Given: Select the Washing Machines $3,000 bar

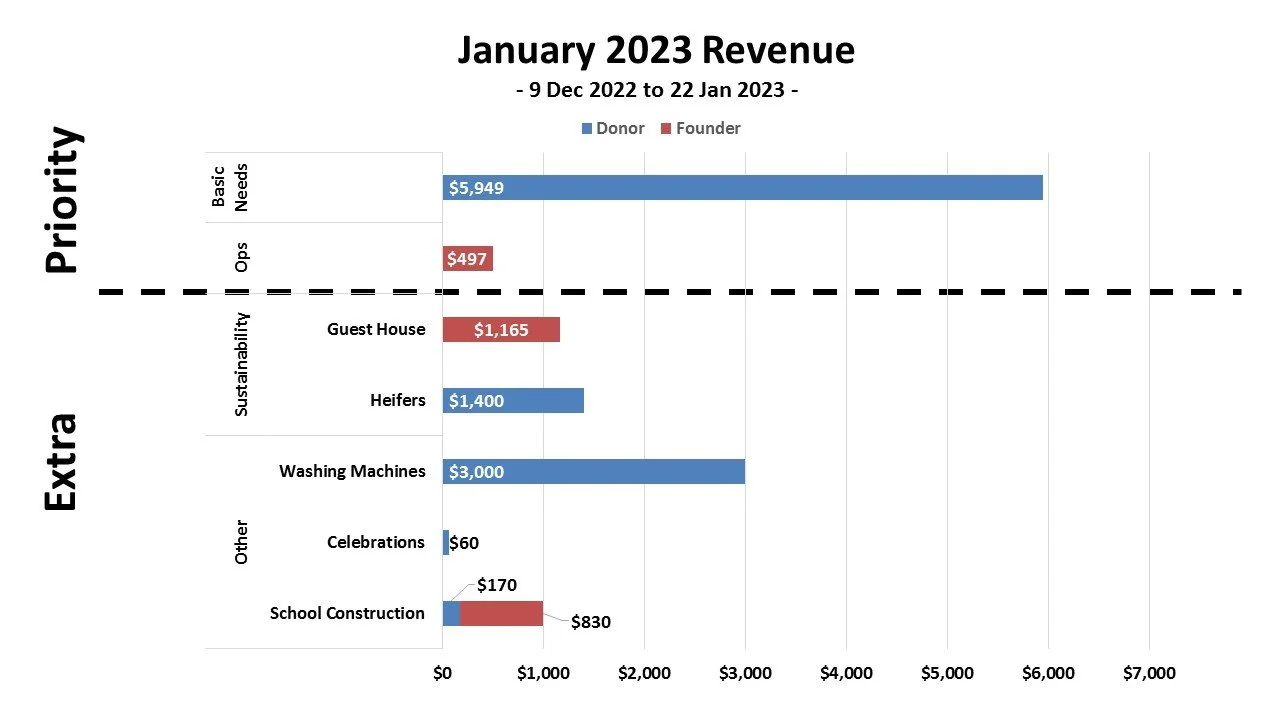Looking at the screenshot, I should click(x=594, y=471).
